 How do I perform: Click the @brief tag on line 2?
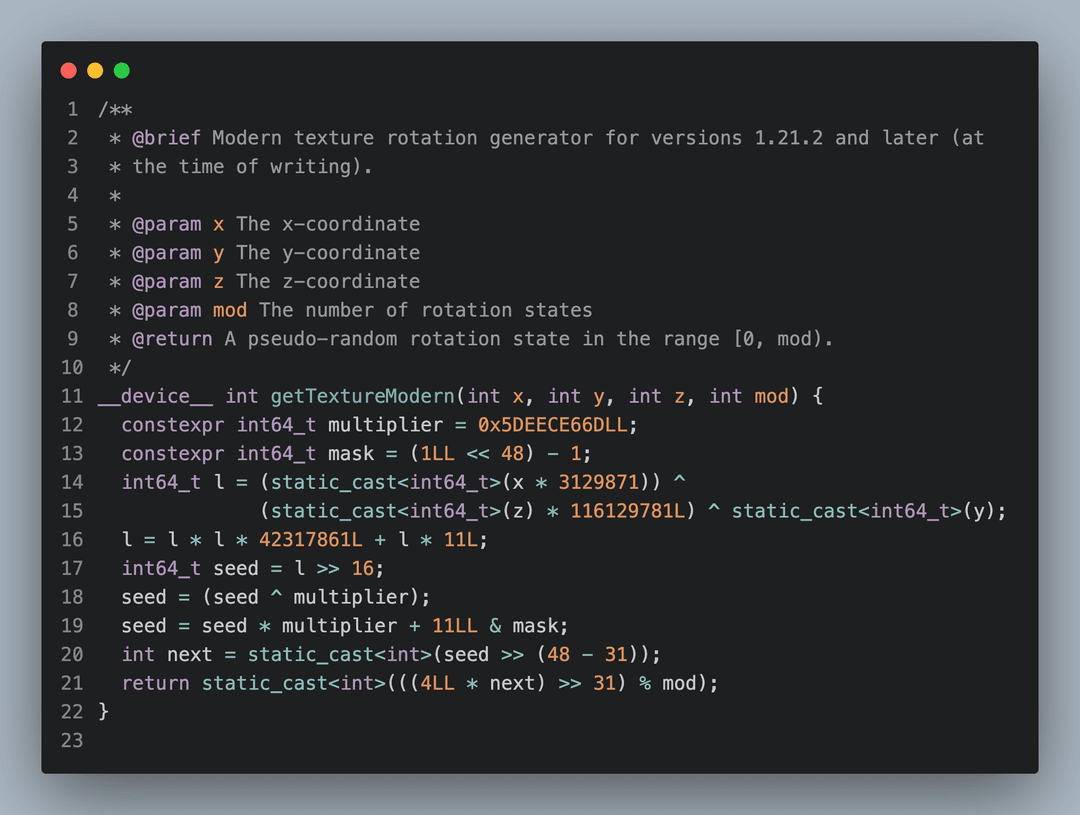tap(168, 137)
